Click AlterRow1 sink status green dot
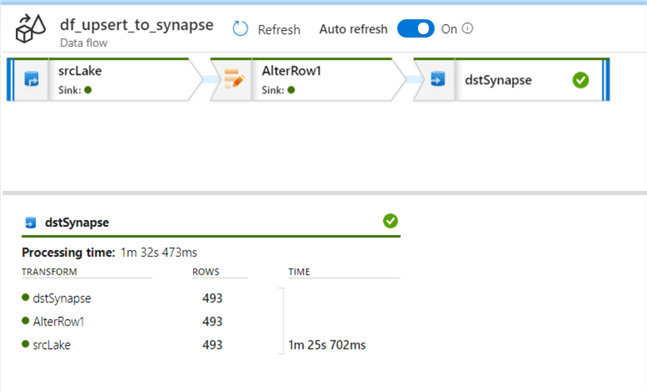 pyautogui.click(x=291, y=90)
